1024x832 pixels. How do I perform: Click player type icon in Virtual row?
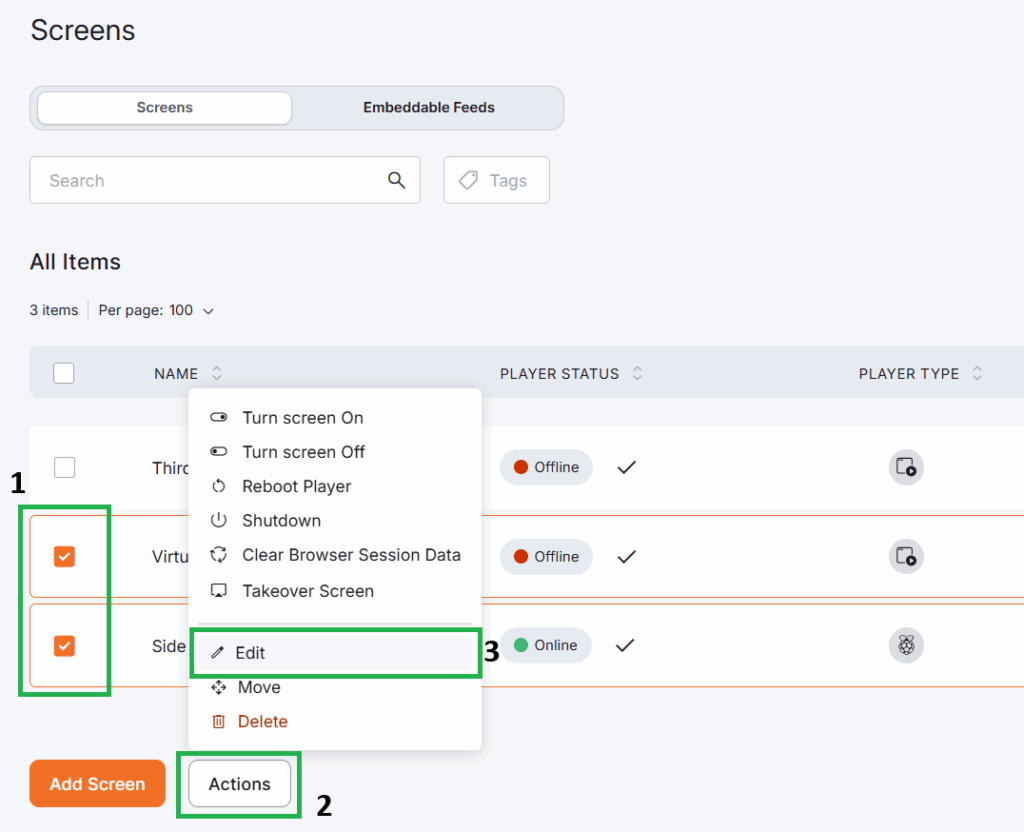(x=906, y=556)
